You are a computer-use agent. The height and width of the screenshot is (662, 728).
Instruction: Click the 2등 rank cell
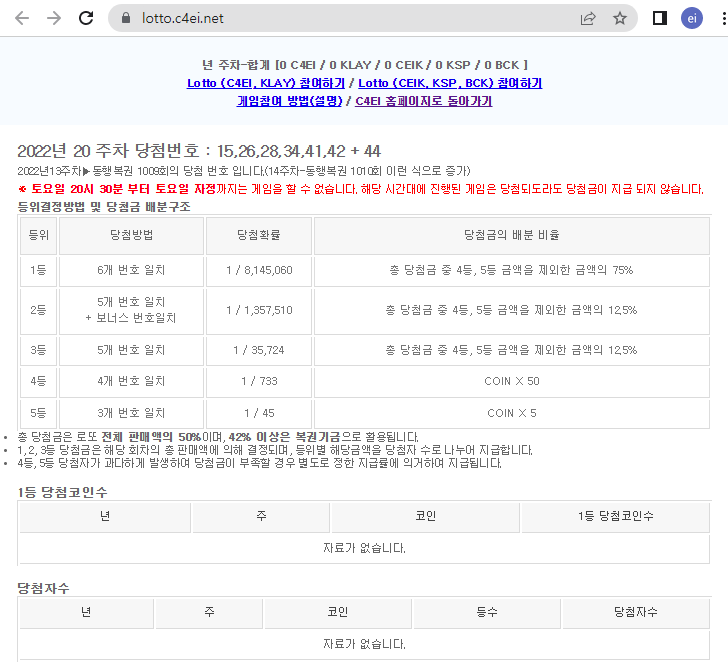[x=39, y=311]
